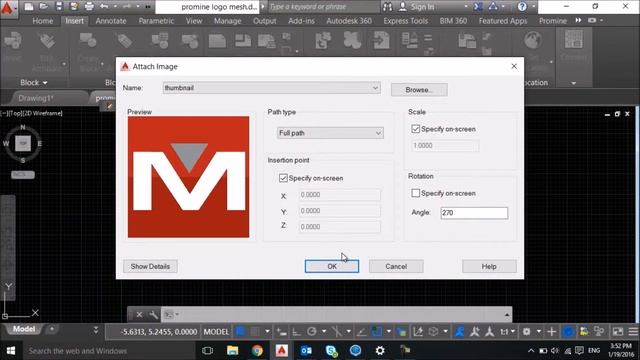Screen dimensions: 640x360
Task: Open the Express Tools ribbon tab
Action: tap(406, 21)
